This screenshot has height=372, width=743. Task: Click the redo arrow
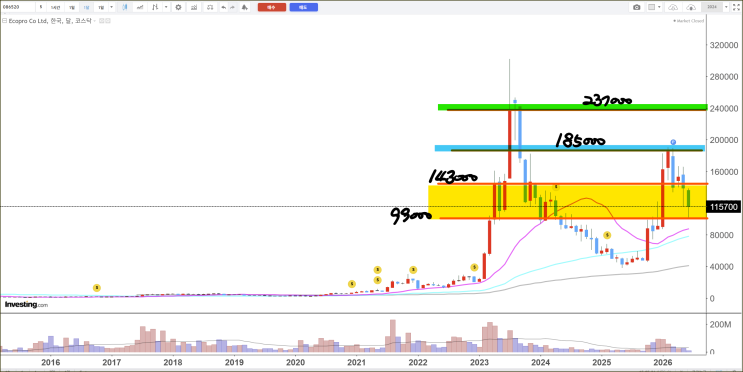(233, 7)
